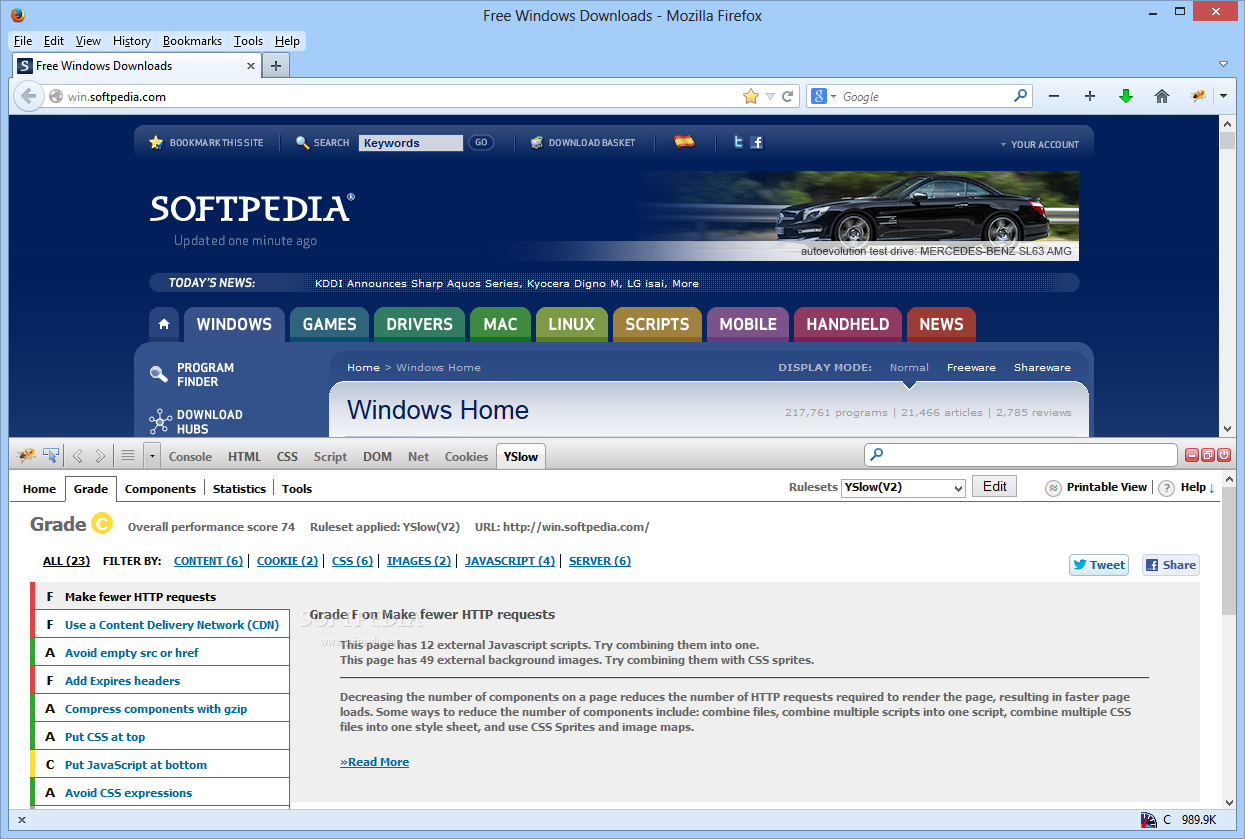Select the 'Add Expires headers' rule
This screenshot has width=1245, height=839.
click(160, 680)
